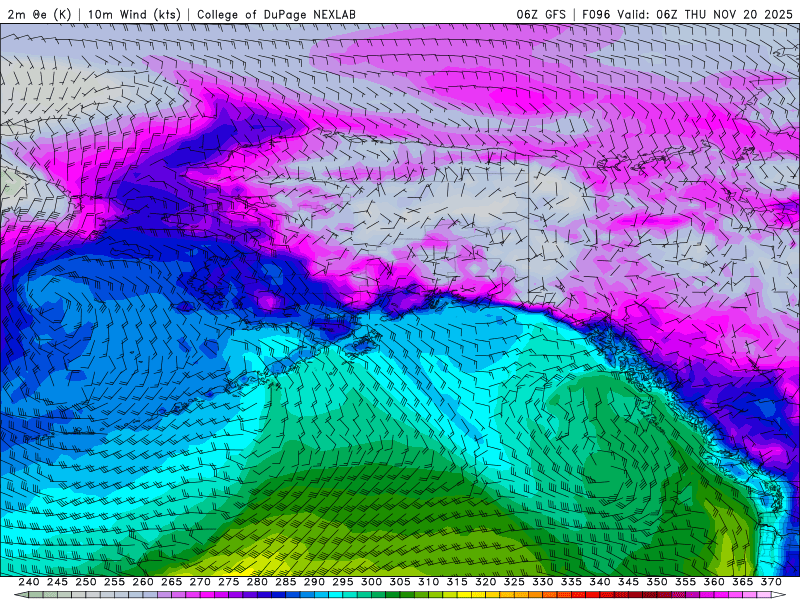Select the 265 legend value

tap(171, 582)
